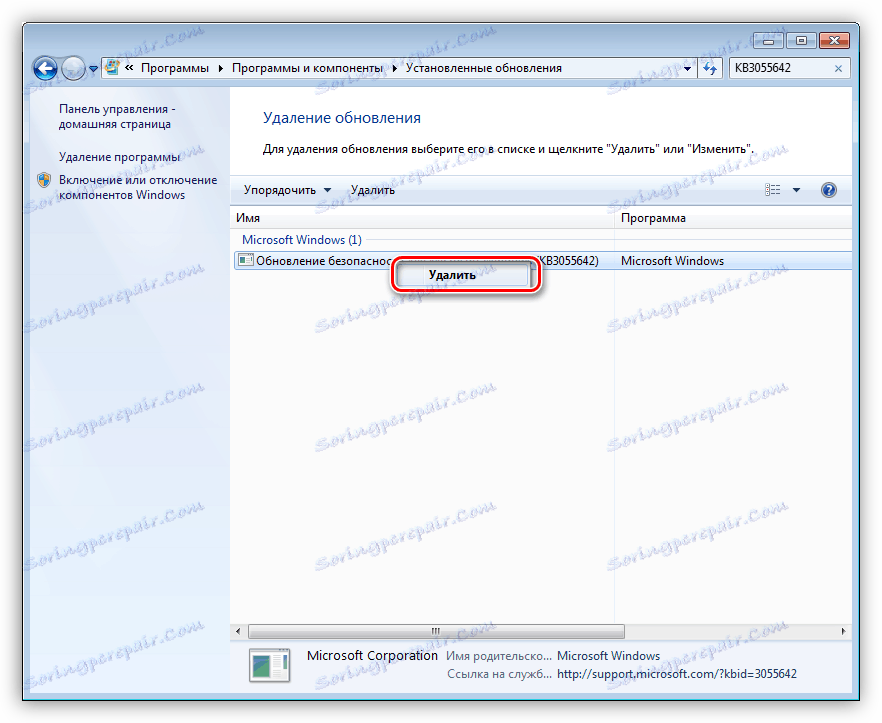The width and height of the screenshot is (882, 723).
Task: Open Панель управления домашняя страница link
Action: (117, 116)
